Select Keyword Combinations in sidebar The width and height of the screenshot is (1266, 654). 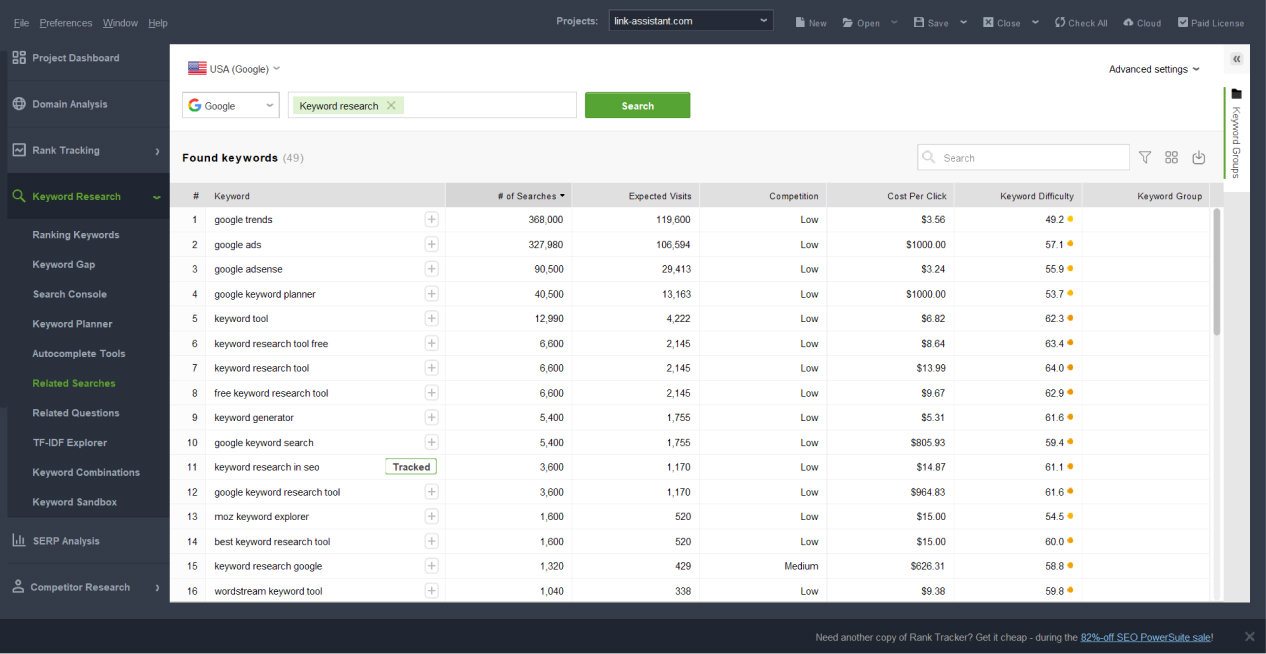pyautogui.click(x=86, y=472)
